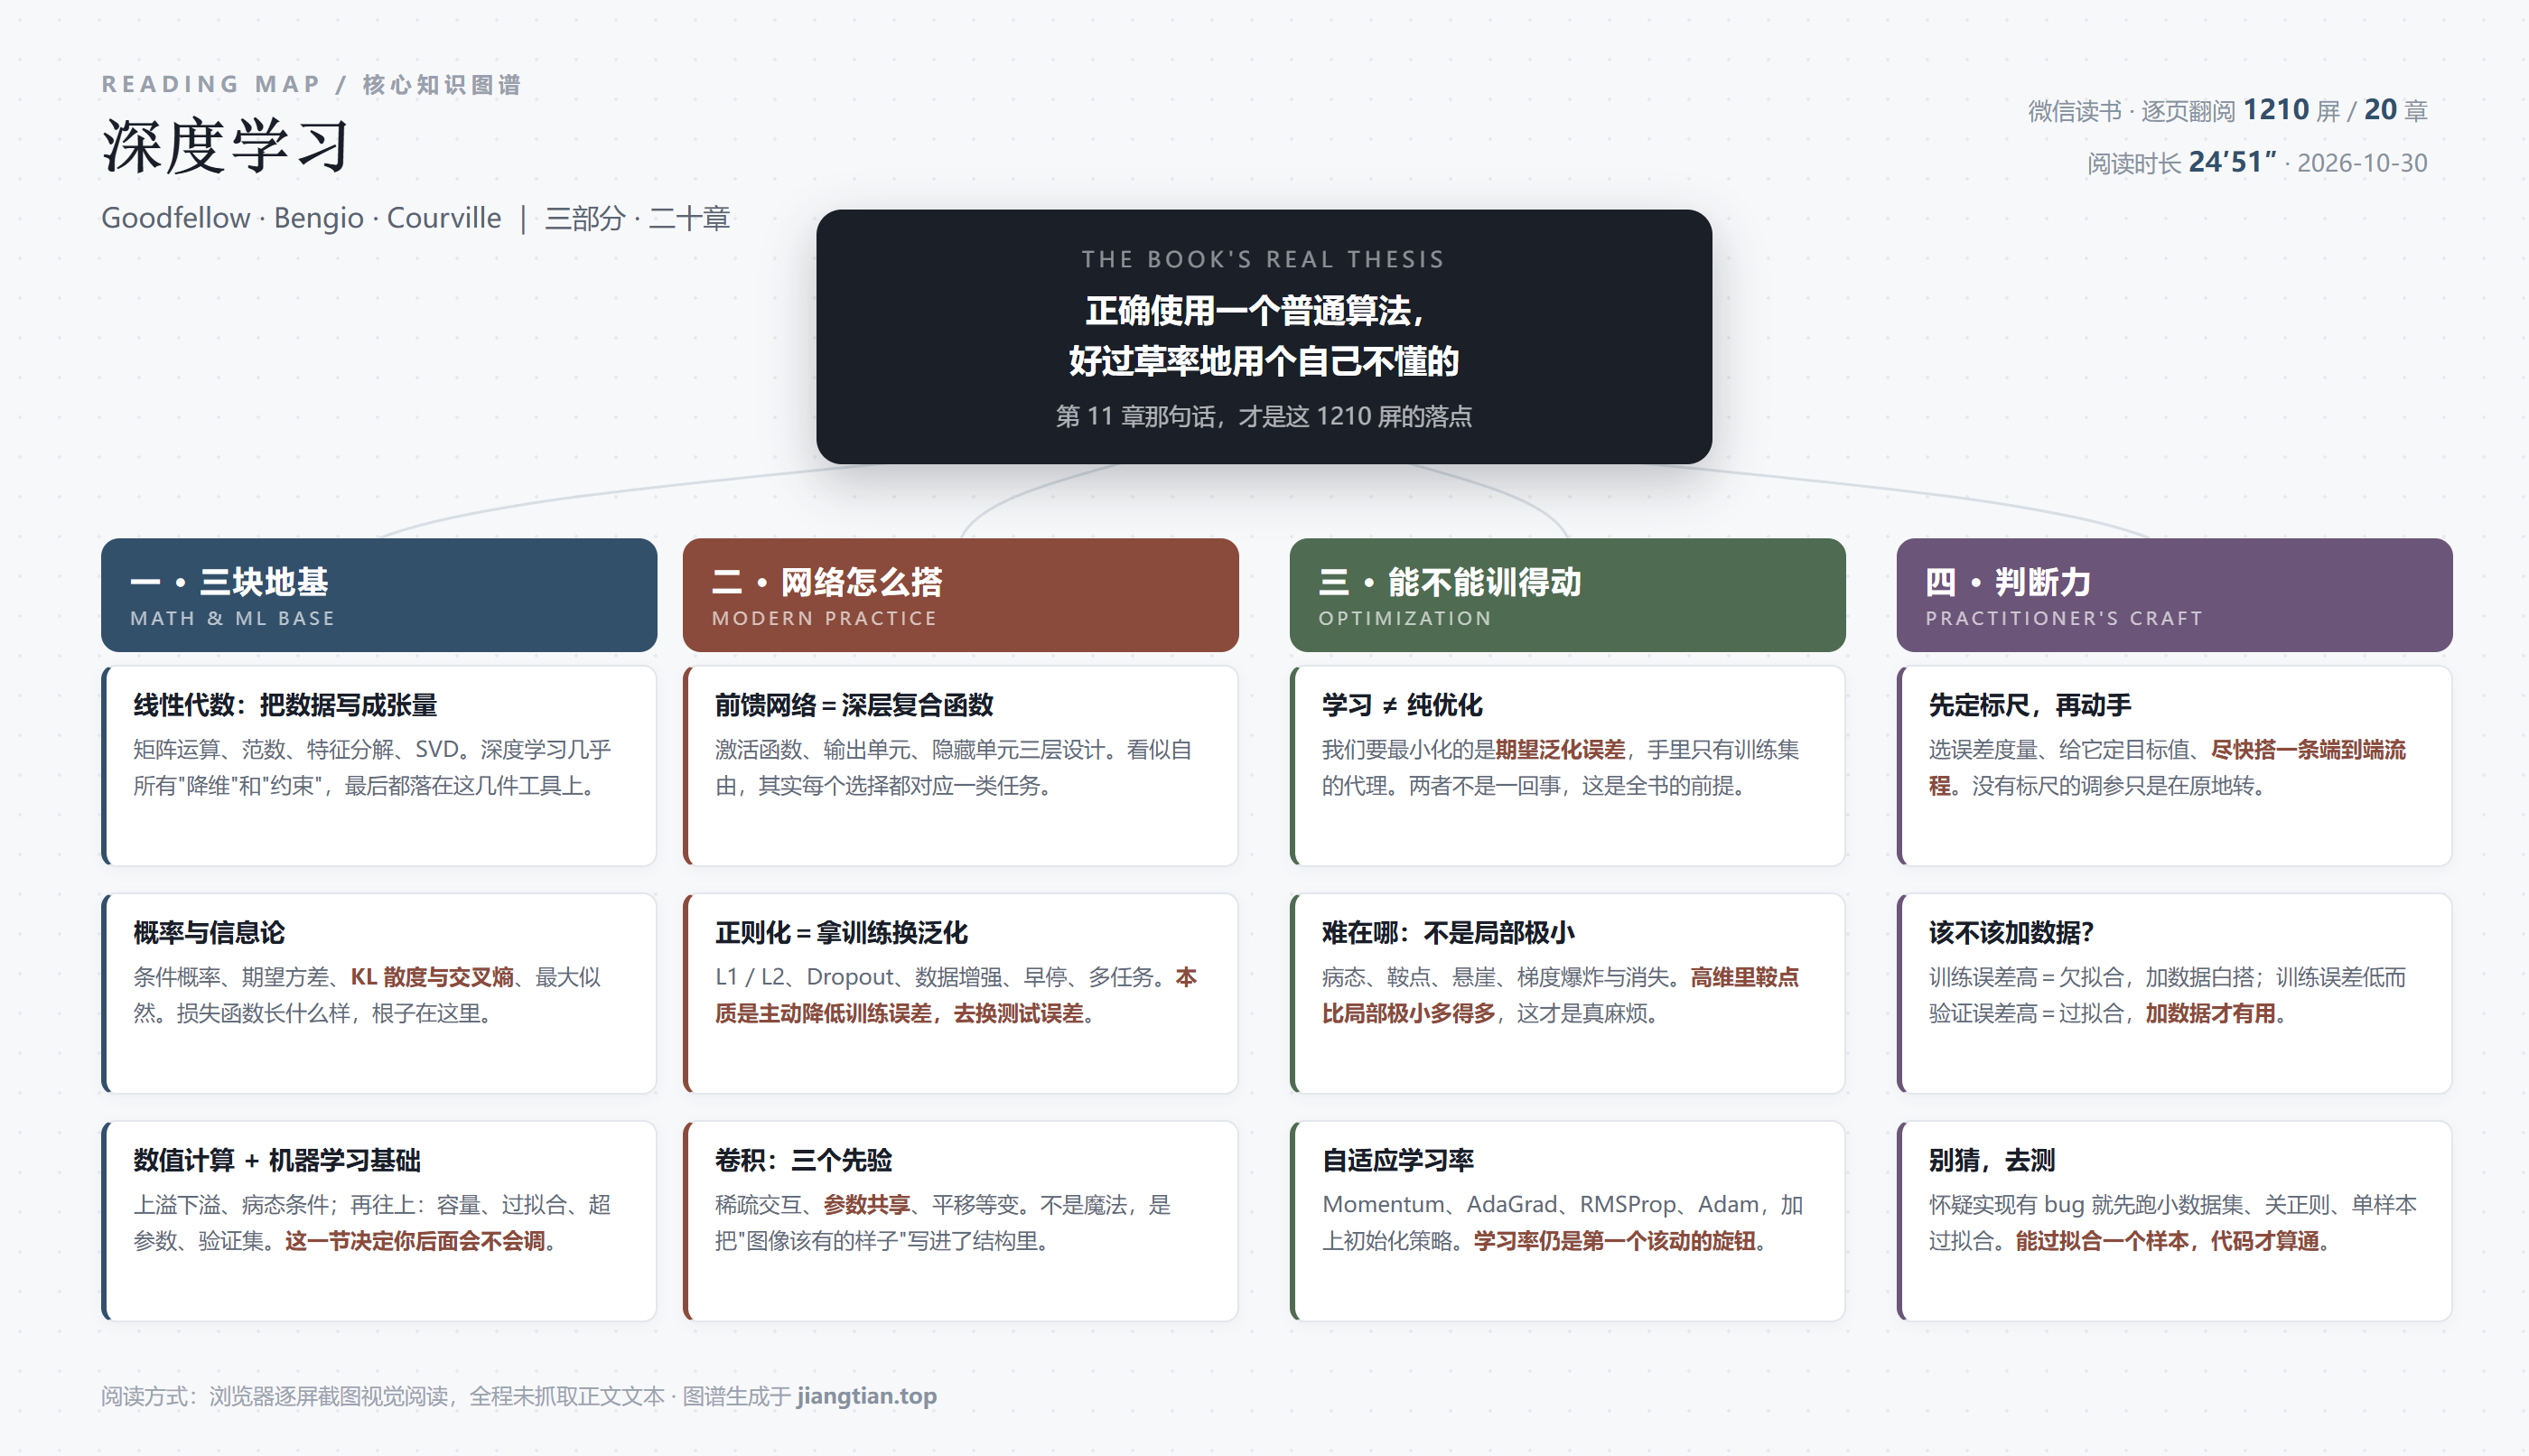The height and width of the screenshot is (1456, 2529).
Task: Click the 1210 屏 / 20 章 reading stats
Action: click(2335, 110)
